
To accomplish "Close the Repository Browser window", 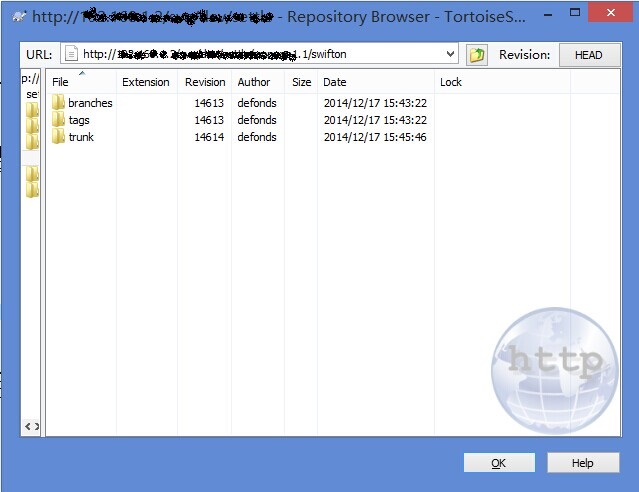I will (x=610, y=13).
